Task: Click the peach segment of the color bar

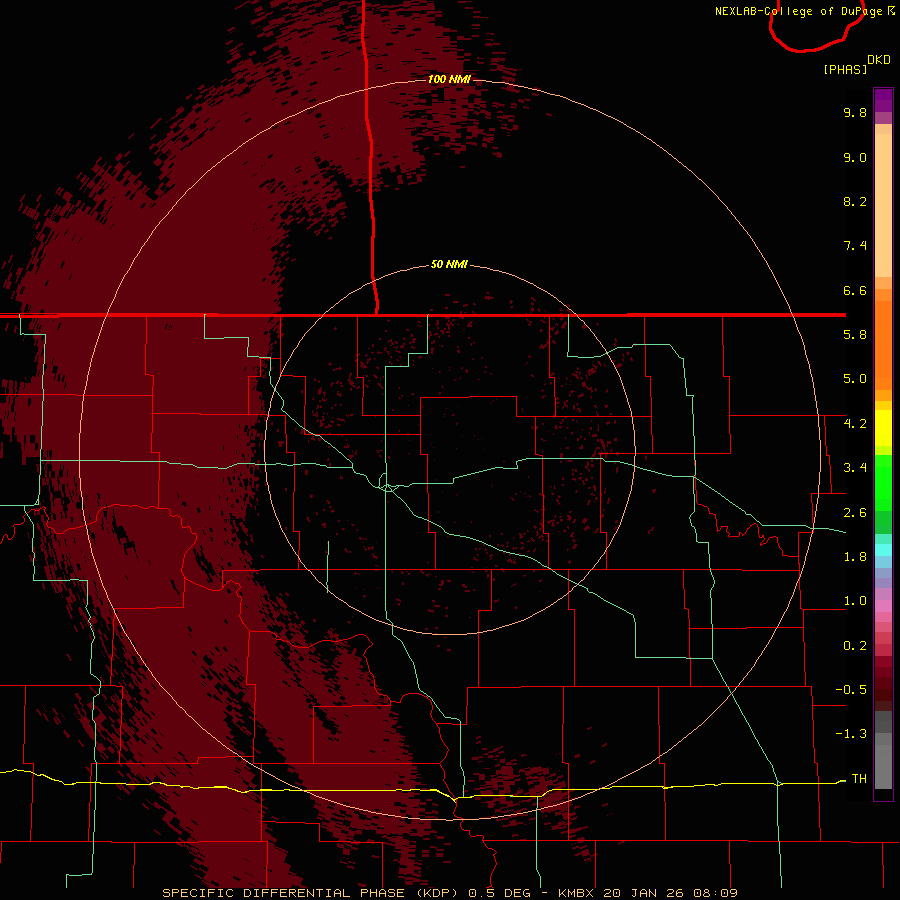Action: (x=883, y=205)
